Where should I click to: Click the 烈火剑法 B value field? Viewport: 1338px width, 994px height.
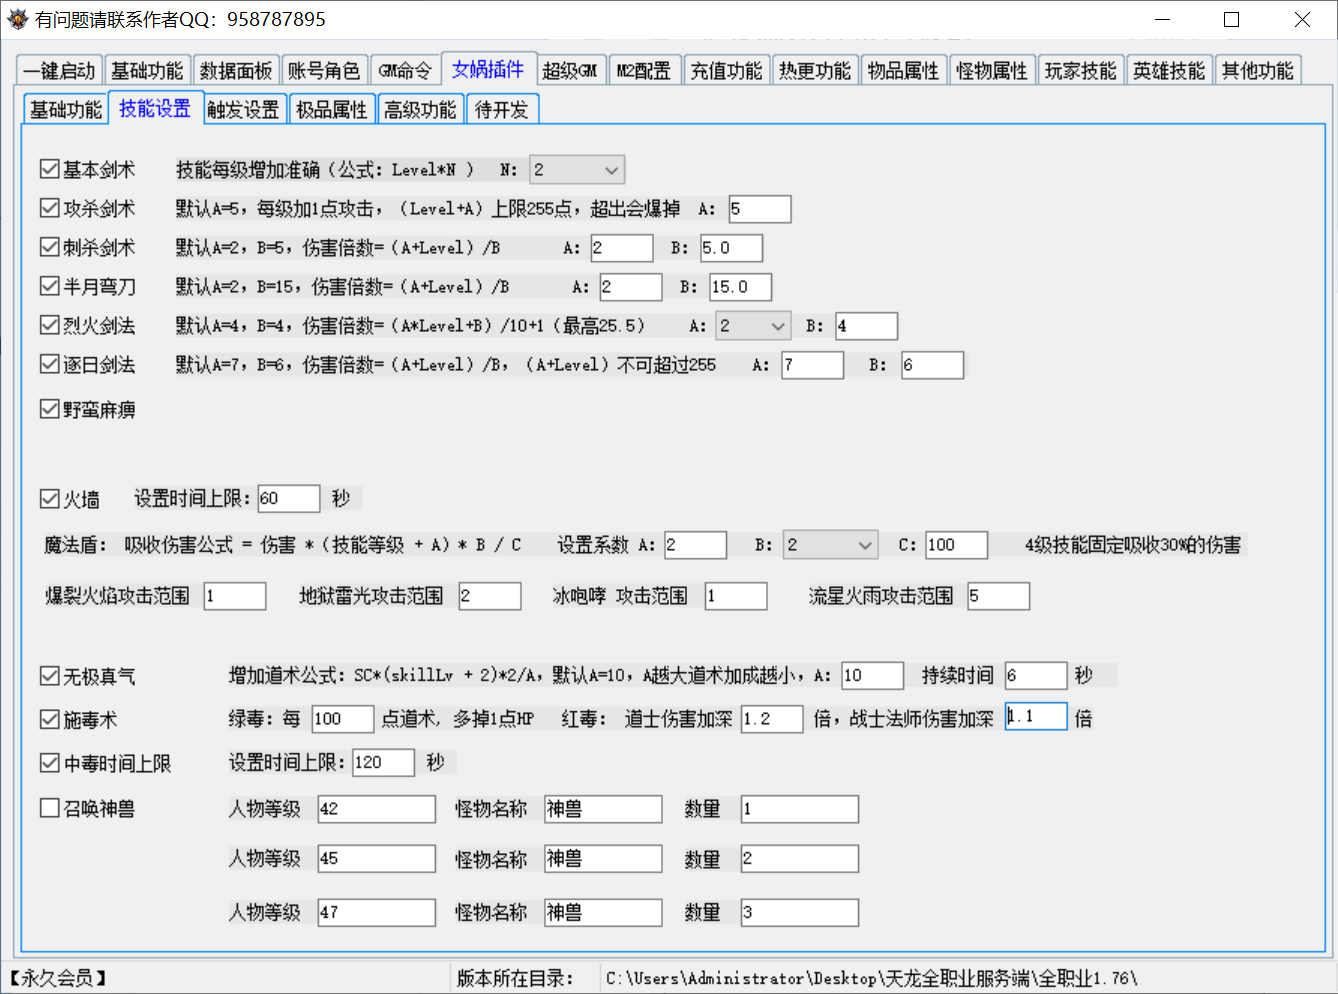click(867, 326)
